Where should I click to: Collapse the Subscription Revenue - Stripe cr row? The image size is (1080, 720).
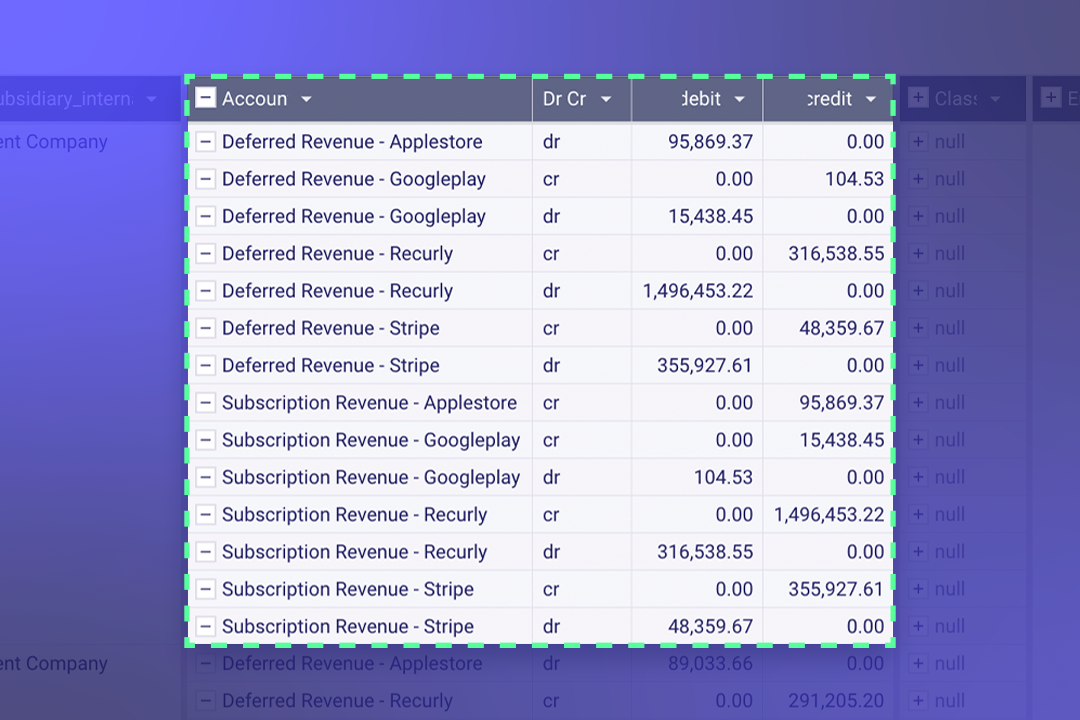tap(205, 588)
